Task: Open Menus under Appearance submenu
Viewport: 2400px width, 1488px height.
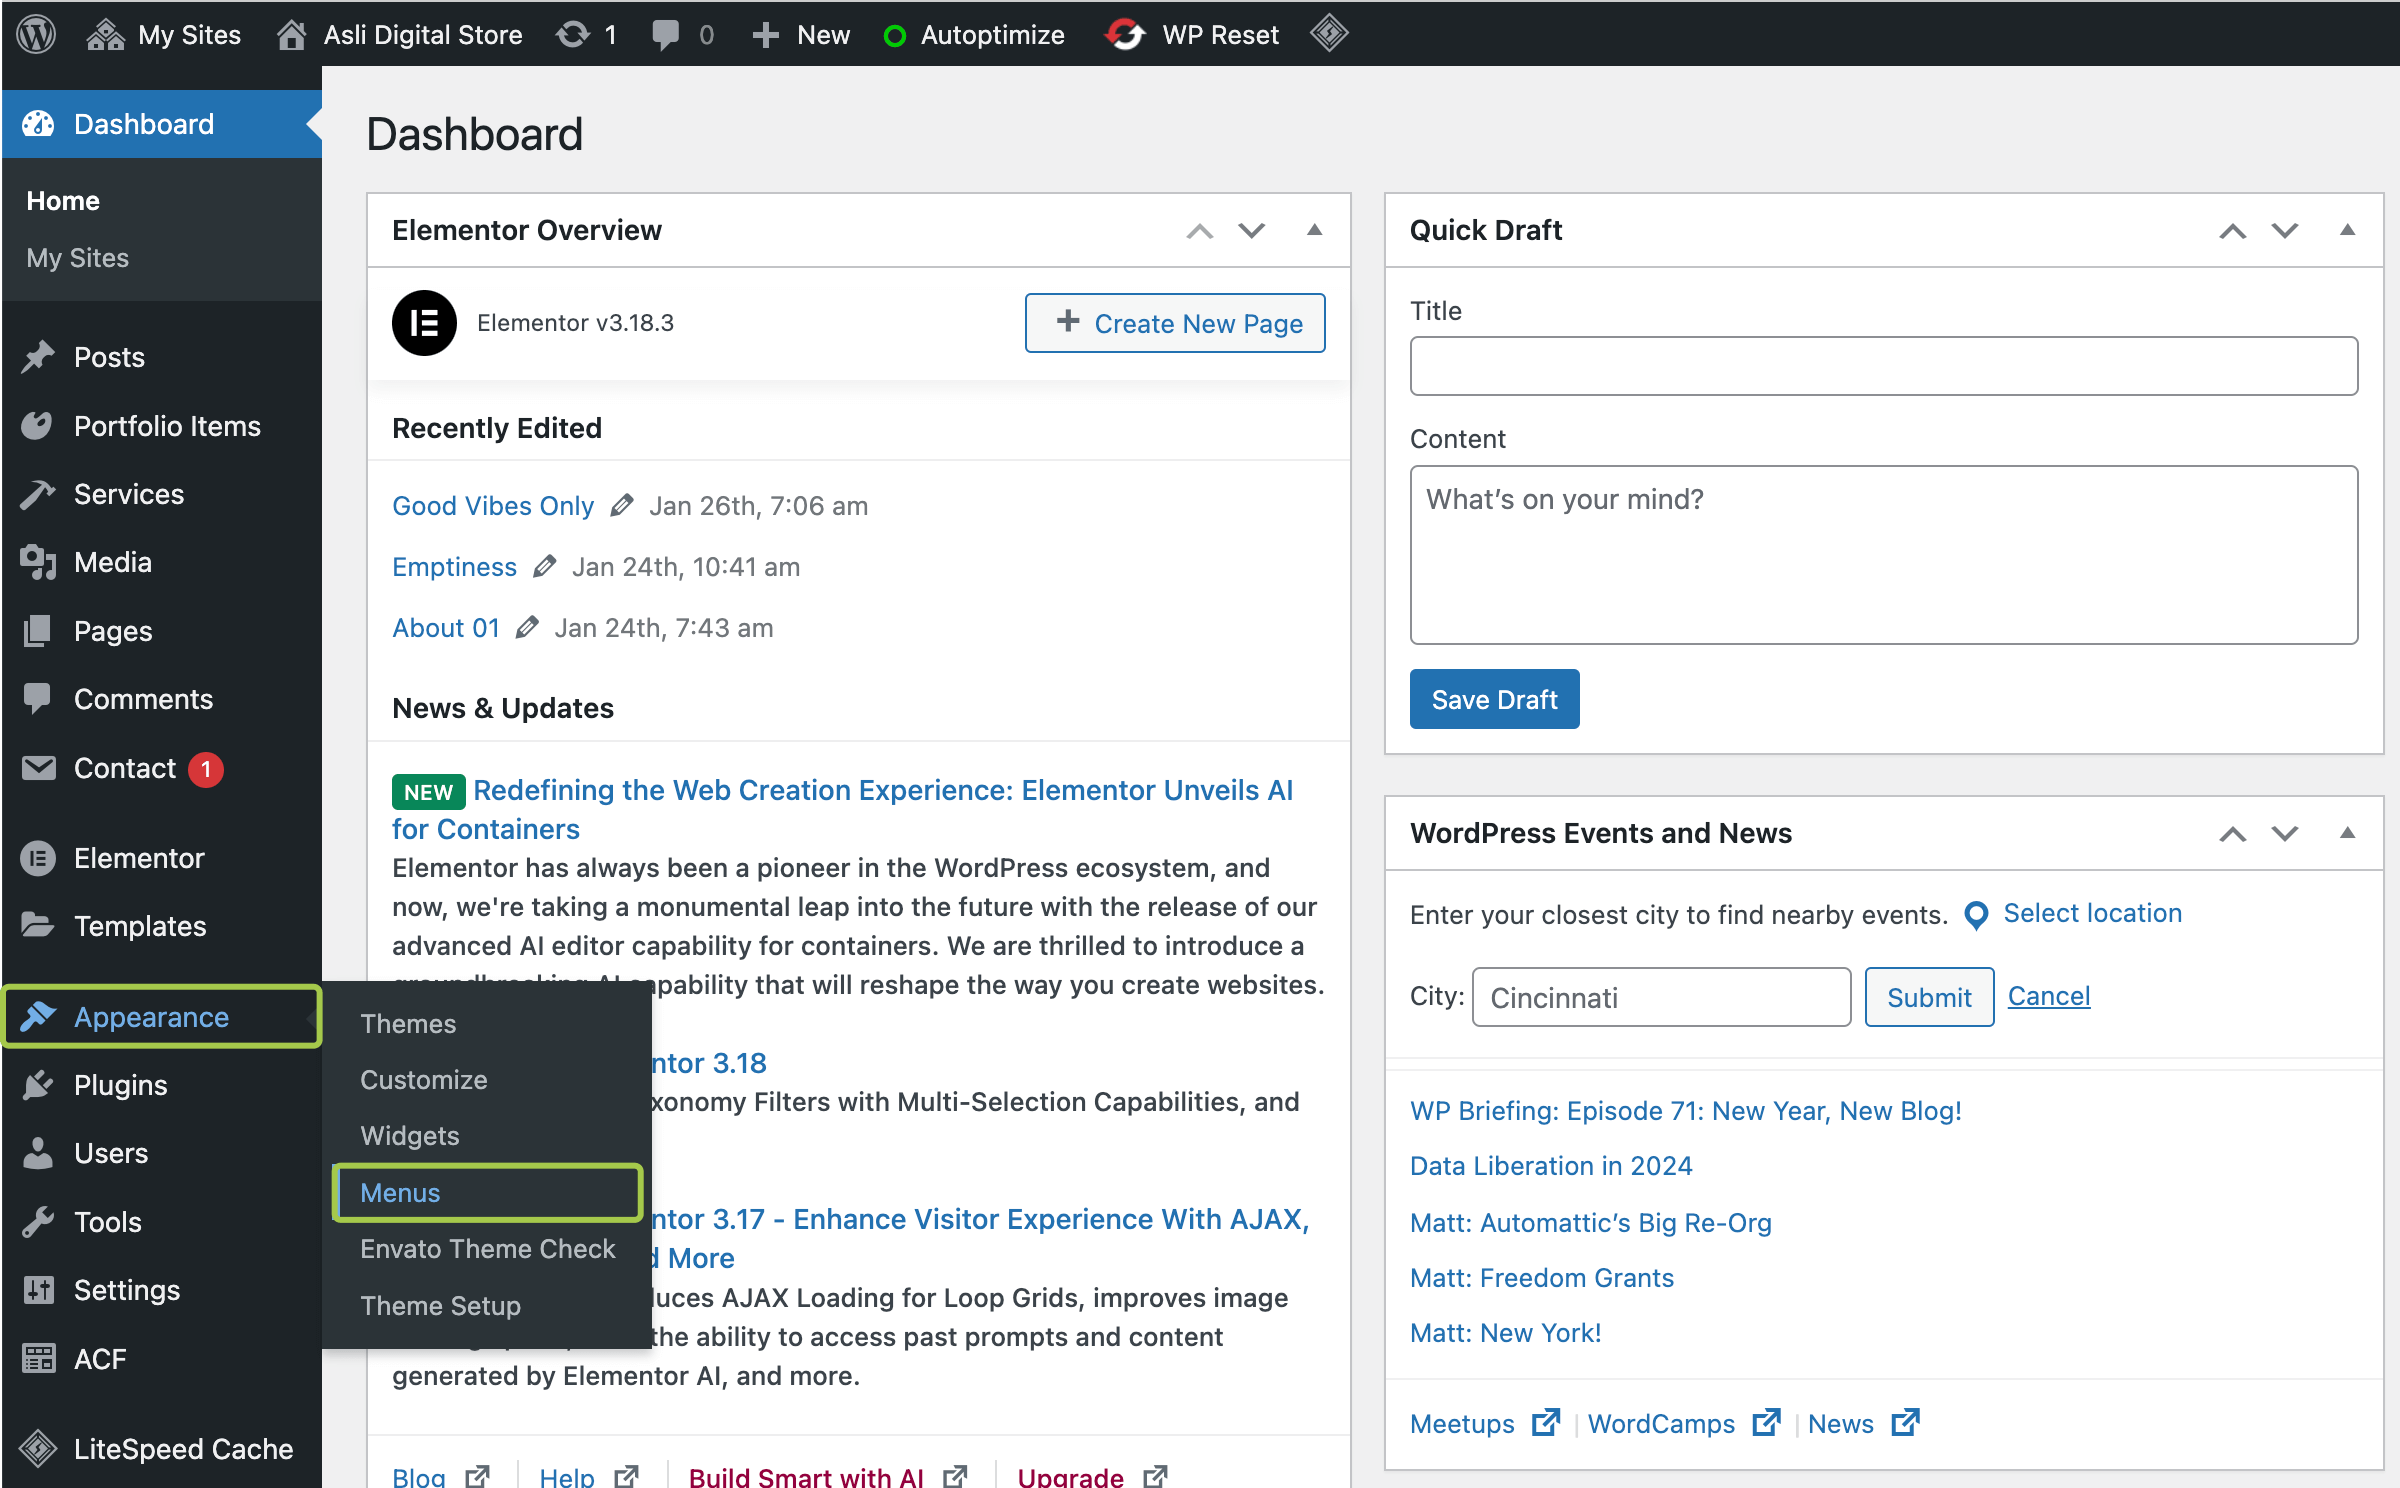Action: pos(400,1192)
